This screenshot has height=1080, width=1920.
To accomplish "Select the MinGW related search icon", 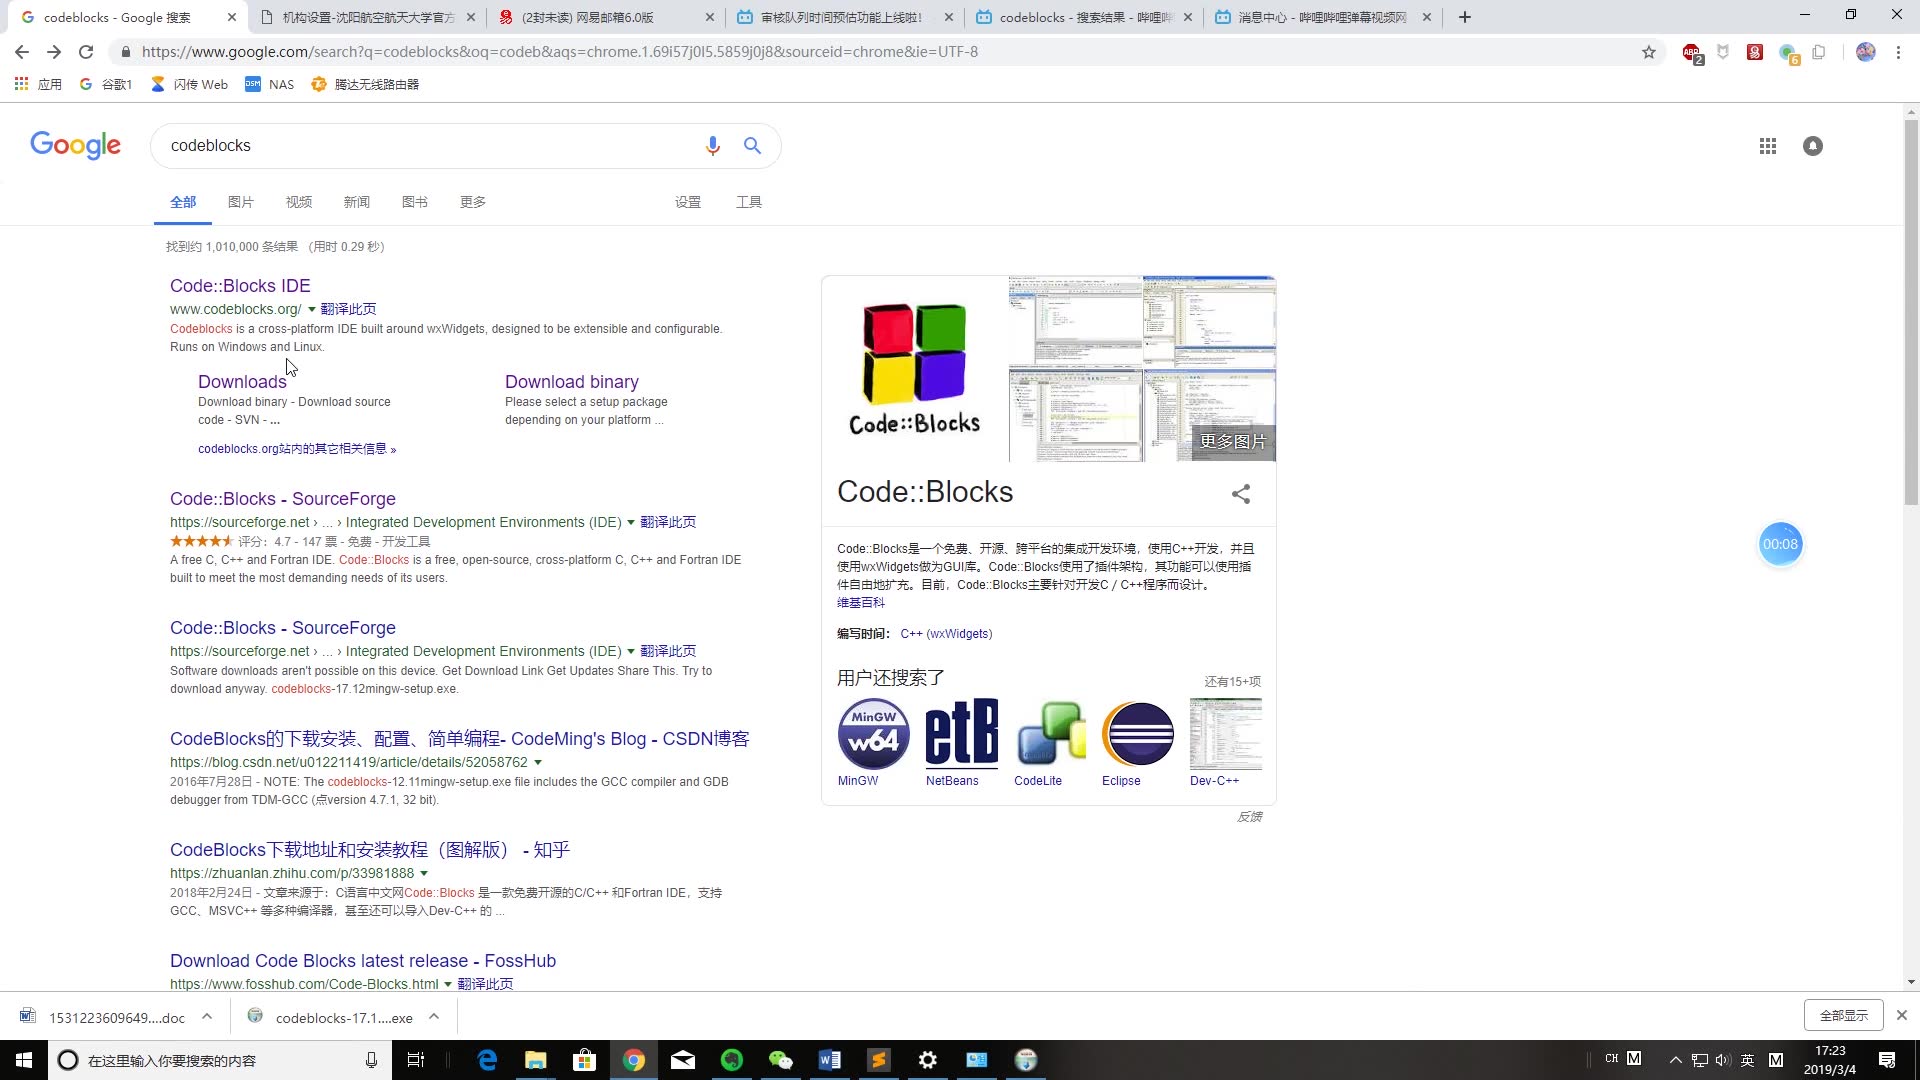I will [872, 735].
